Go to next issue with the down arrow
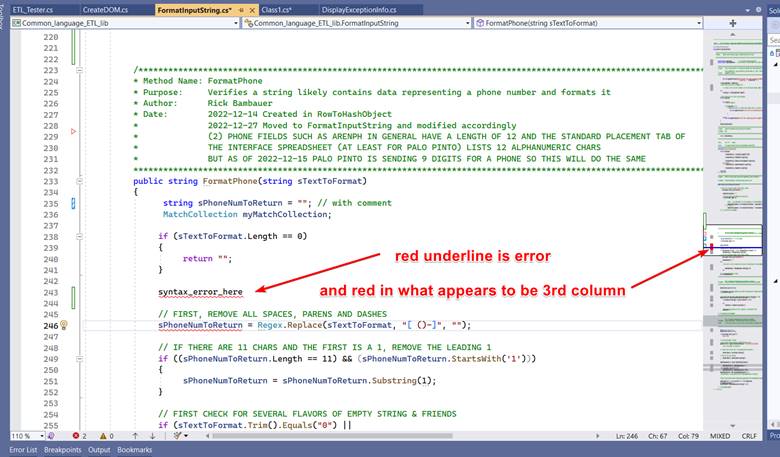Viewport: 780px width, 457px height. click(x=152, y=436)
